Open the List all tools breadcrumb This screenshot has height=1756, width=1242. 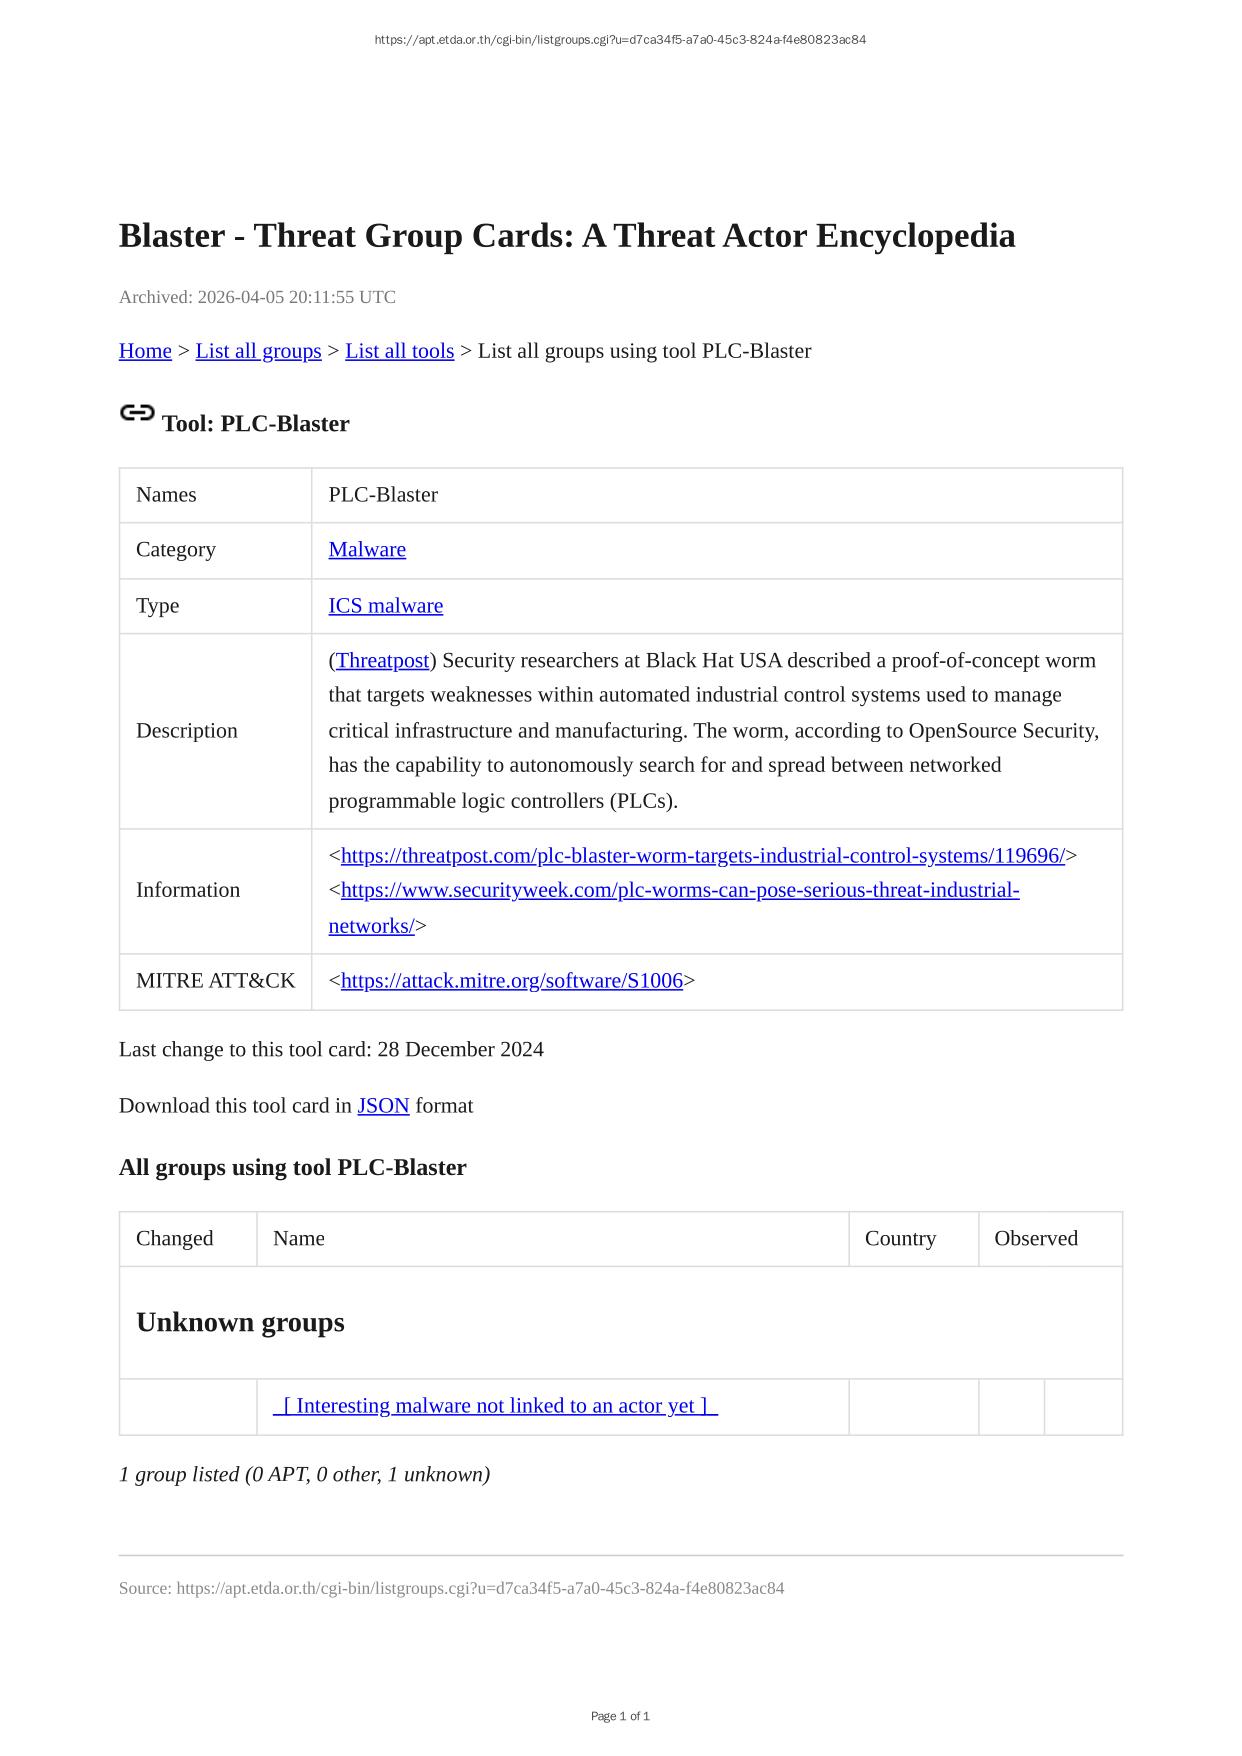click(x=399, y=351)
